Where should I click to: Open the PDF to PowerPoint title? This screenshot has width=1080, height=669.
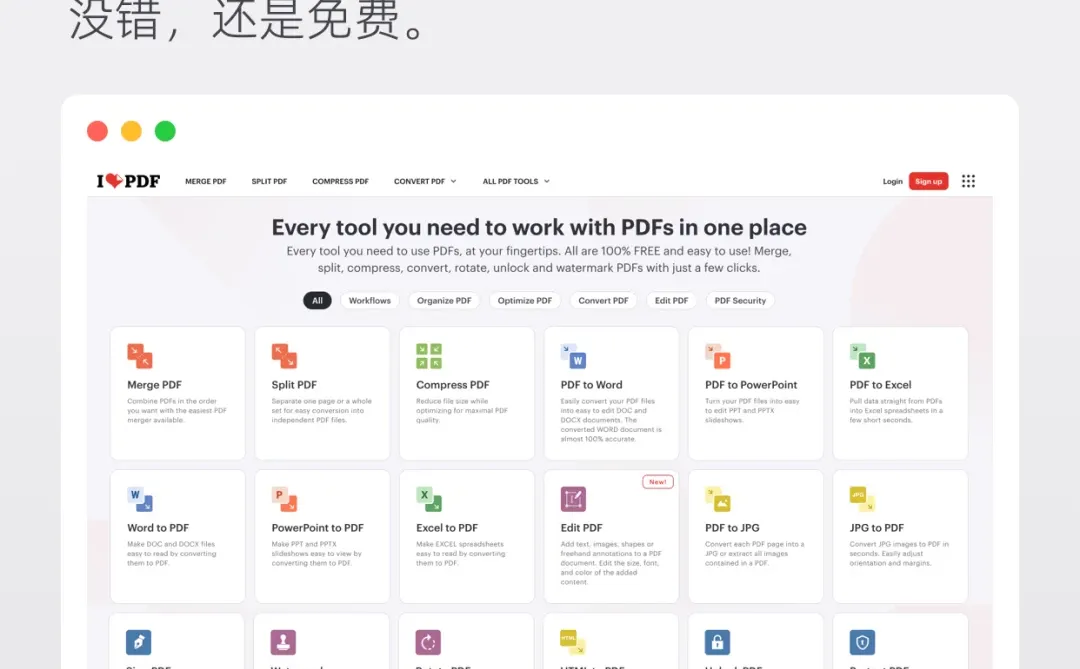[751, 384]
